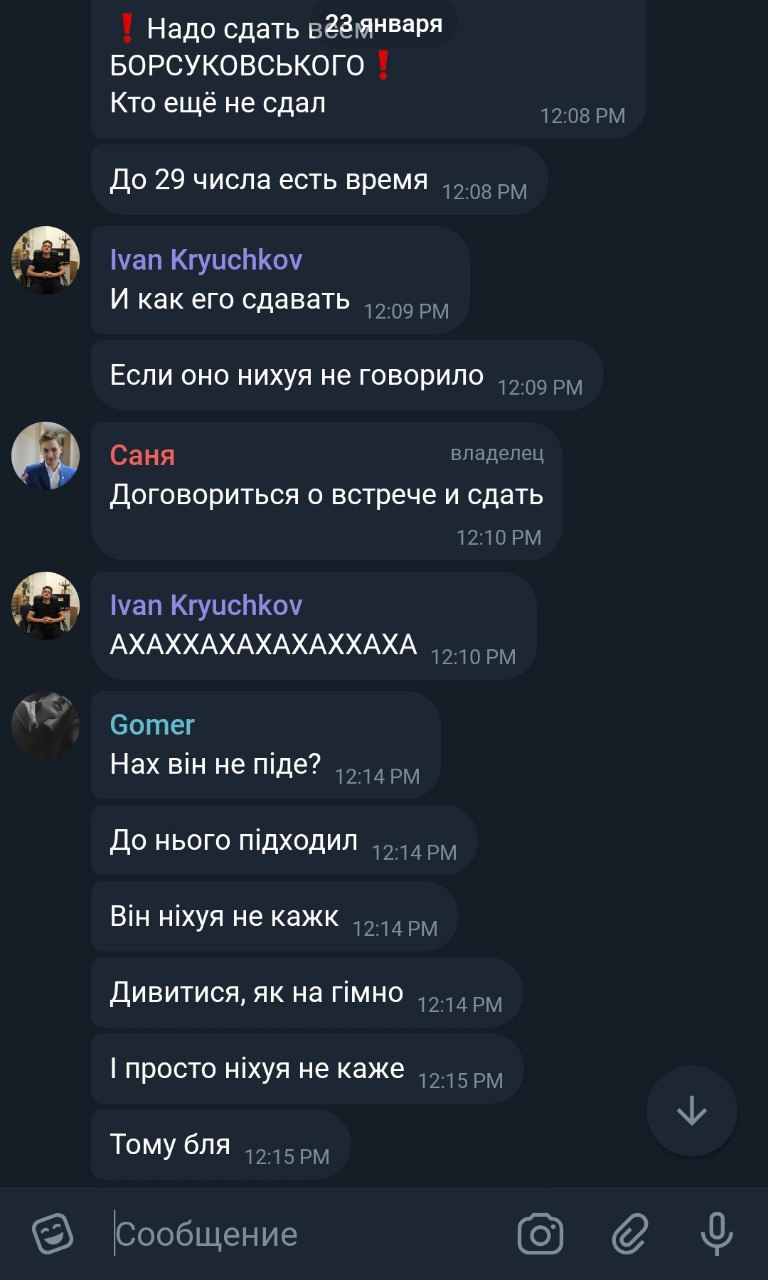Image resolution: width=768 pixels, height=1280 pixels.
Task: Start voice recording with microphone icon
Action: point(716,1234)
